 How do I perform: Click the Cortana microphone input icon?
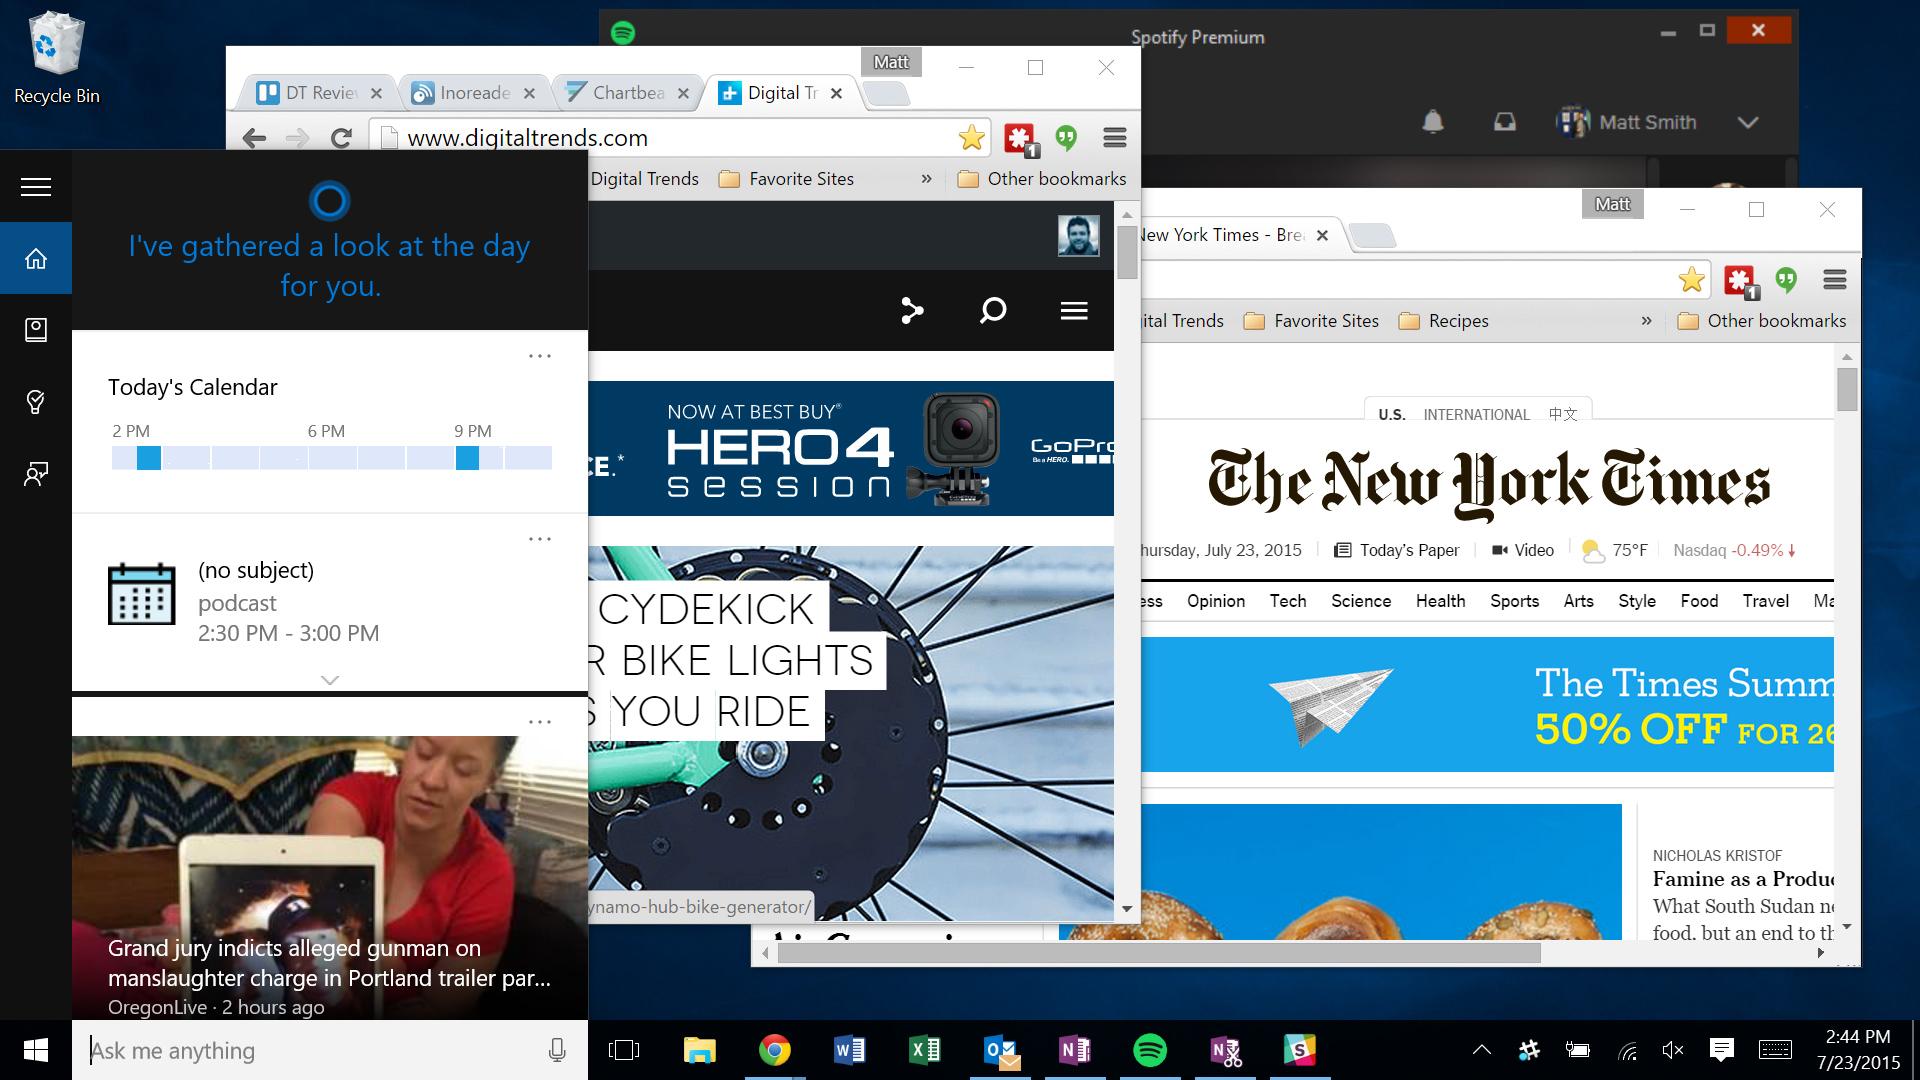pos(558,1051)
